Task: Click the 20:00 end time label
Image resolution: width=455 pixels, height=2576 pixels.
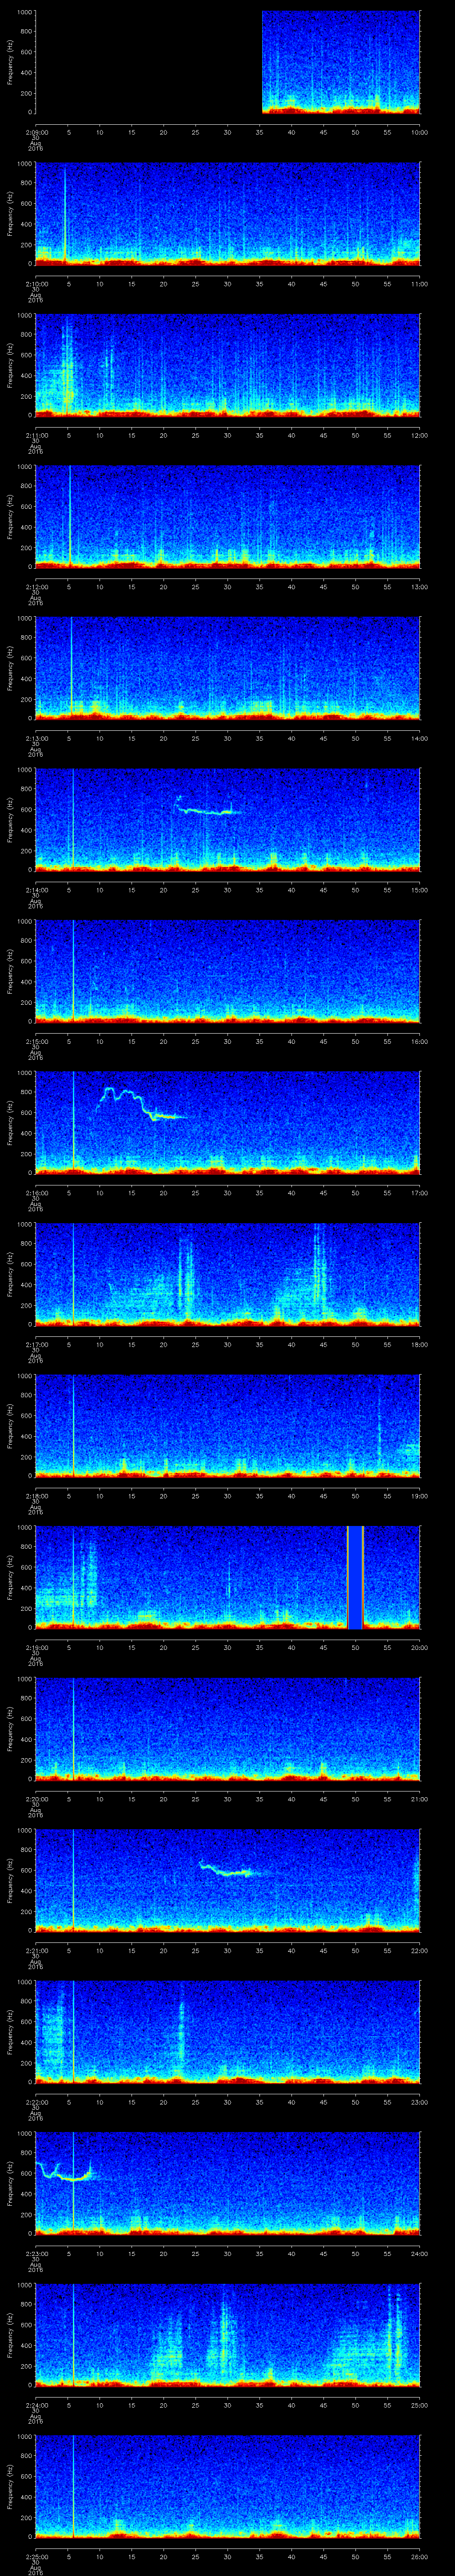Action: pos(419,1647)
